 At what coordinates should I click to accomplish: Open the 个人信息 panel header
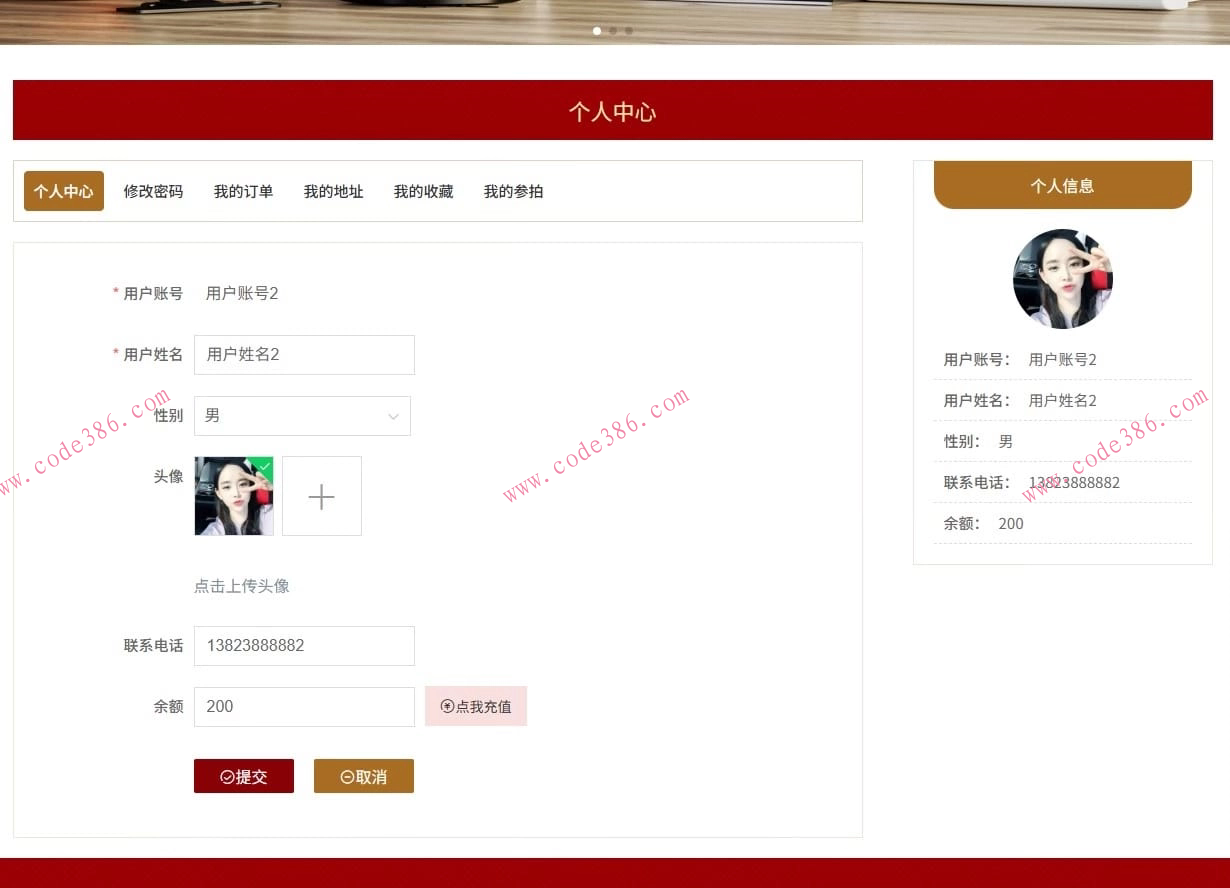point(1062,185)
